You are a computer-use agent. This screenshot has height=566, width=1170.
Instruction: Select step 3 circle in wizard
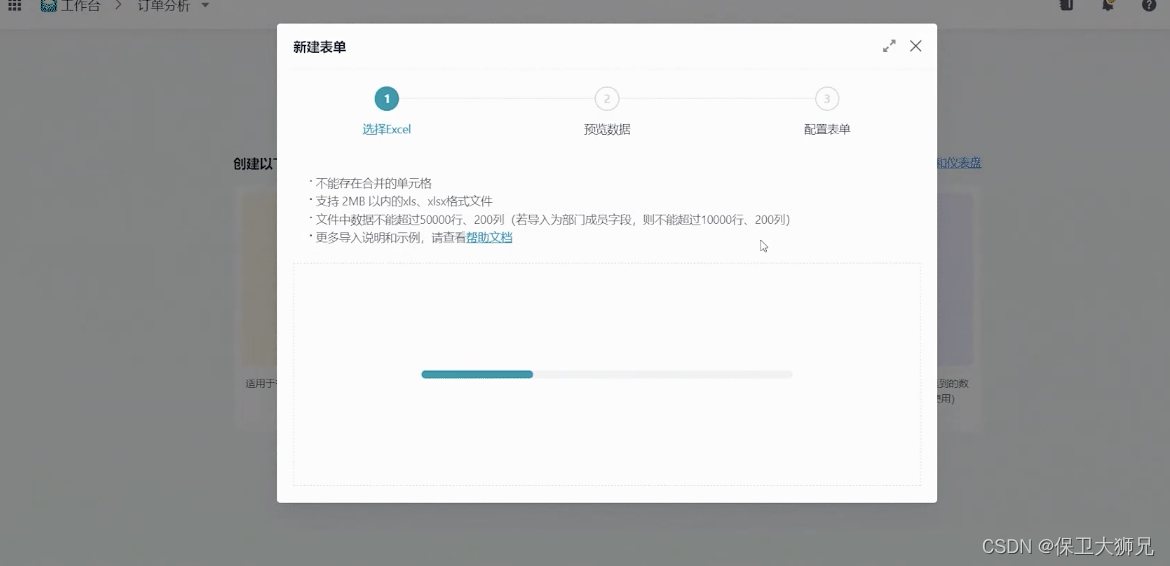(827, 98)
